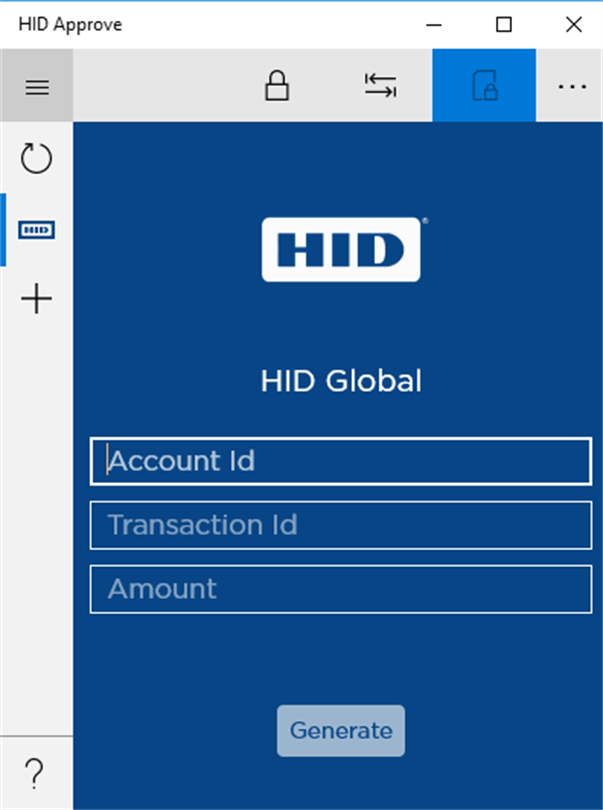This screenshot has height=810, width=603.
Task: Minimize the HID Approve window
Action: (x=434, y=24)
